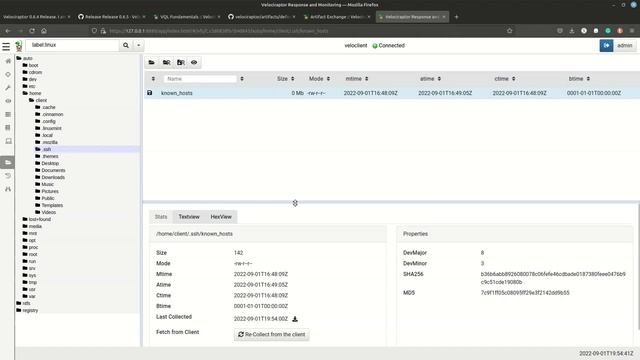Click the Firefox home button icon
The width and height of the screenshot is (640, 360).
(x=44, y=31)
